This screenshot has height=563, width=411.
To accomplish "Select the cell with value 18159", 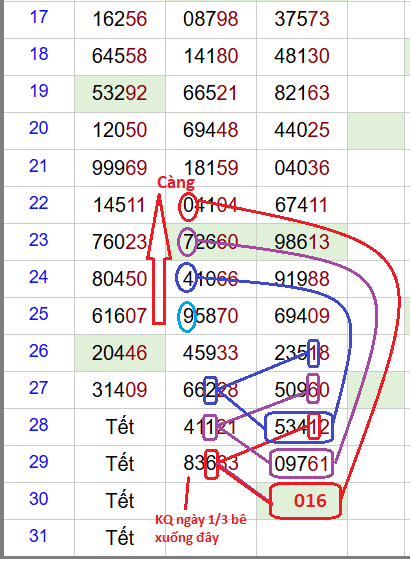I will coord(211,168).
